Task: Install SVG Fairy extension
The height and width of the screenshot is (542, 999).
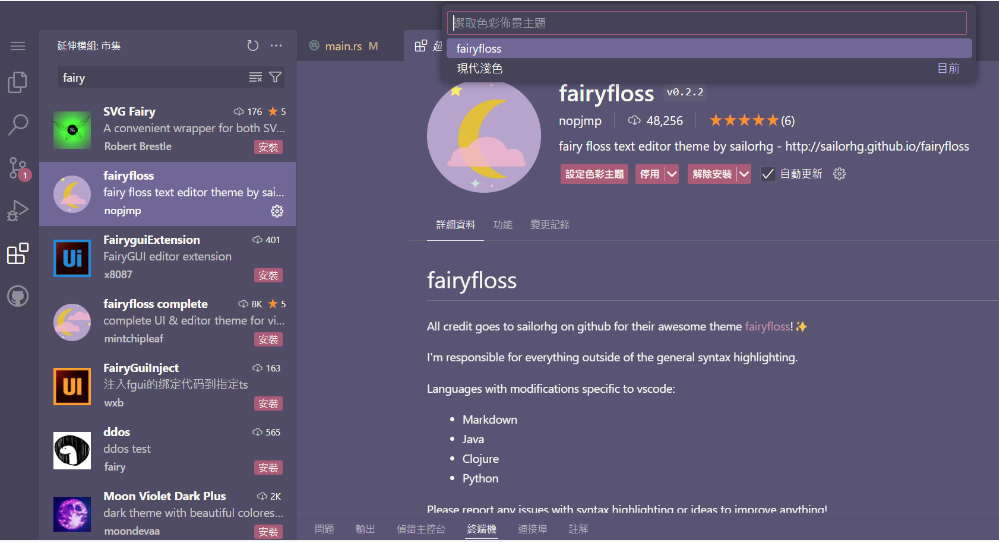Action: [268, 147]
